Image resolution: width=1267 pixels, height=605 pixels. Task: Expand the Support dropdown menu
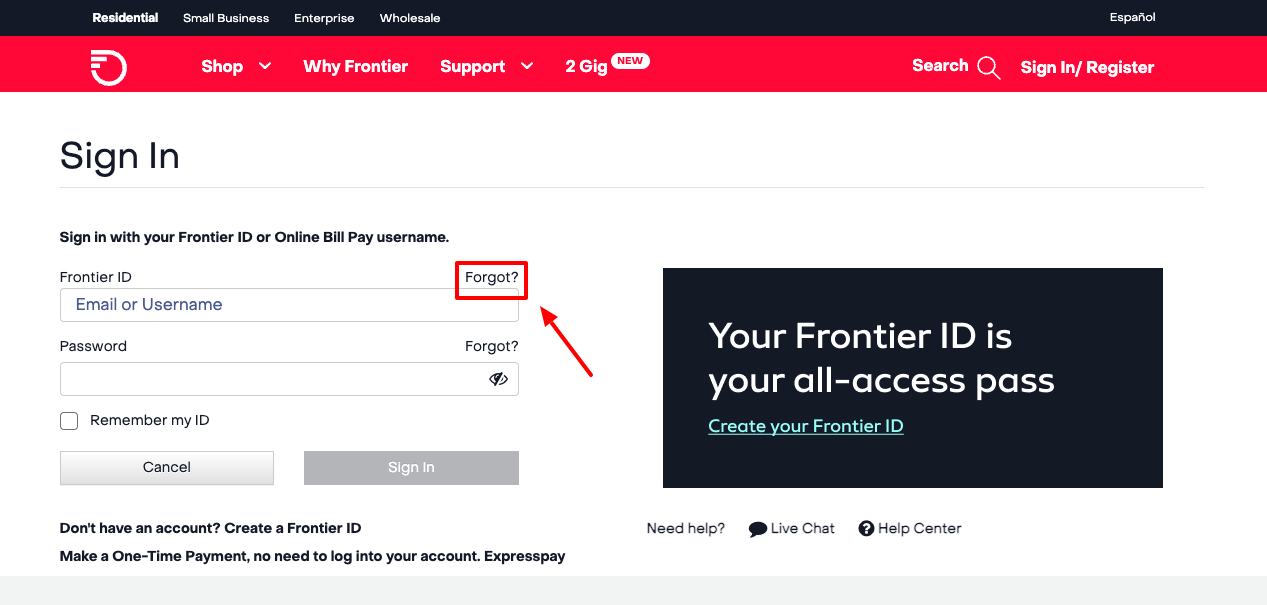coord(485,66)
